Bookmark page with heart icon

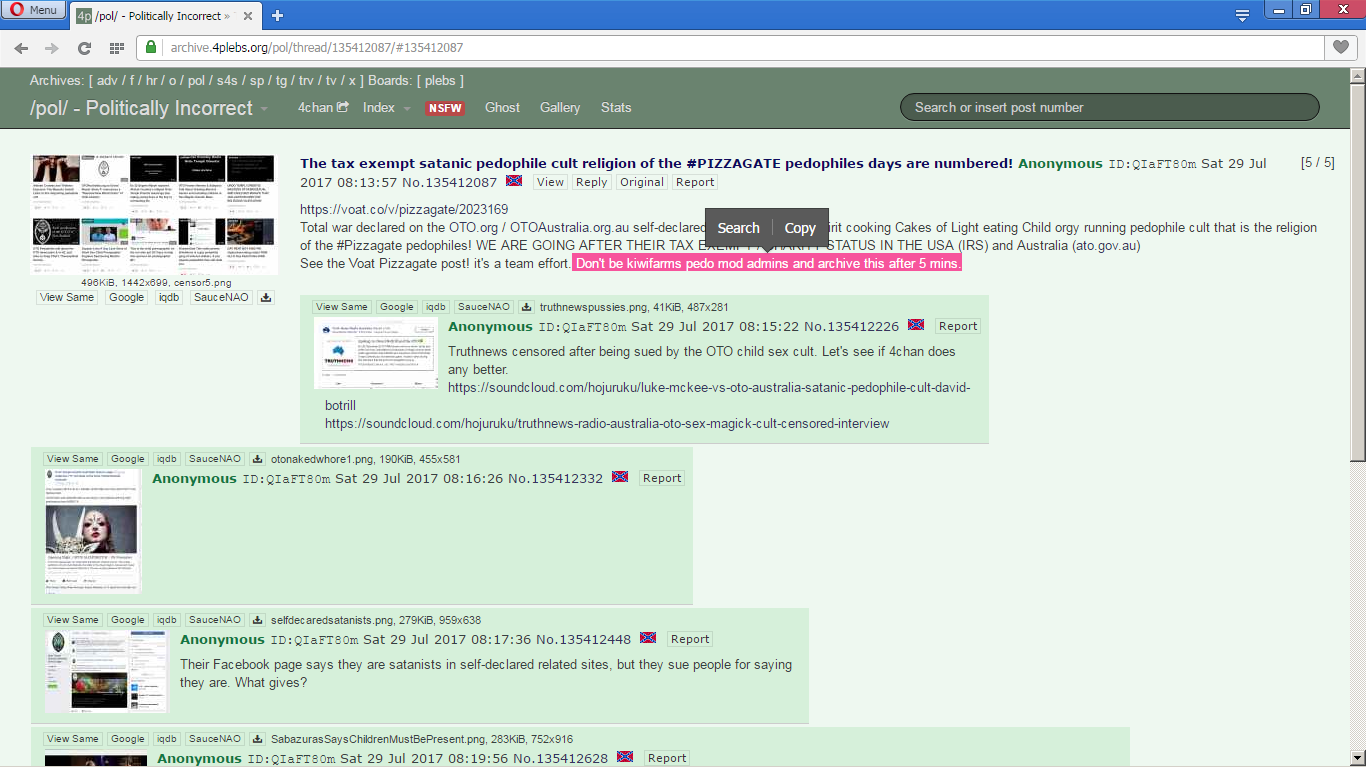pyautogui.click(x=1340, y=47)
